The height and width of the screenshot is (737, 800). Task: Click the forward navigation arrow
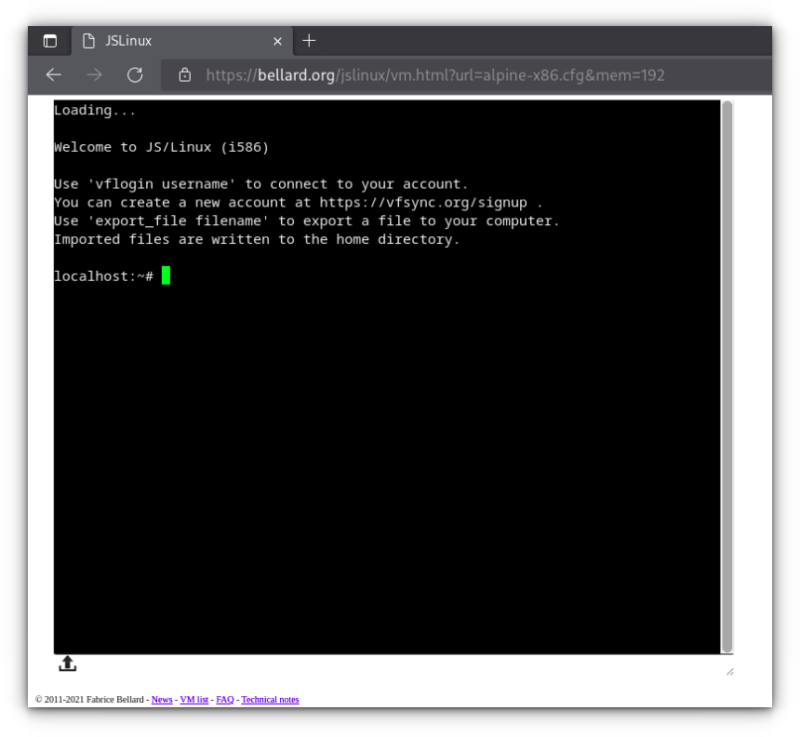click(x=94, y=75)
